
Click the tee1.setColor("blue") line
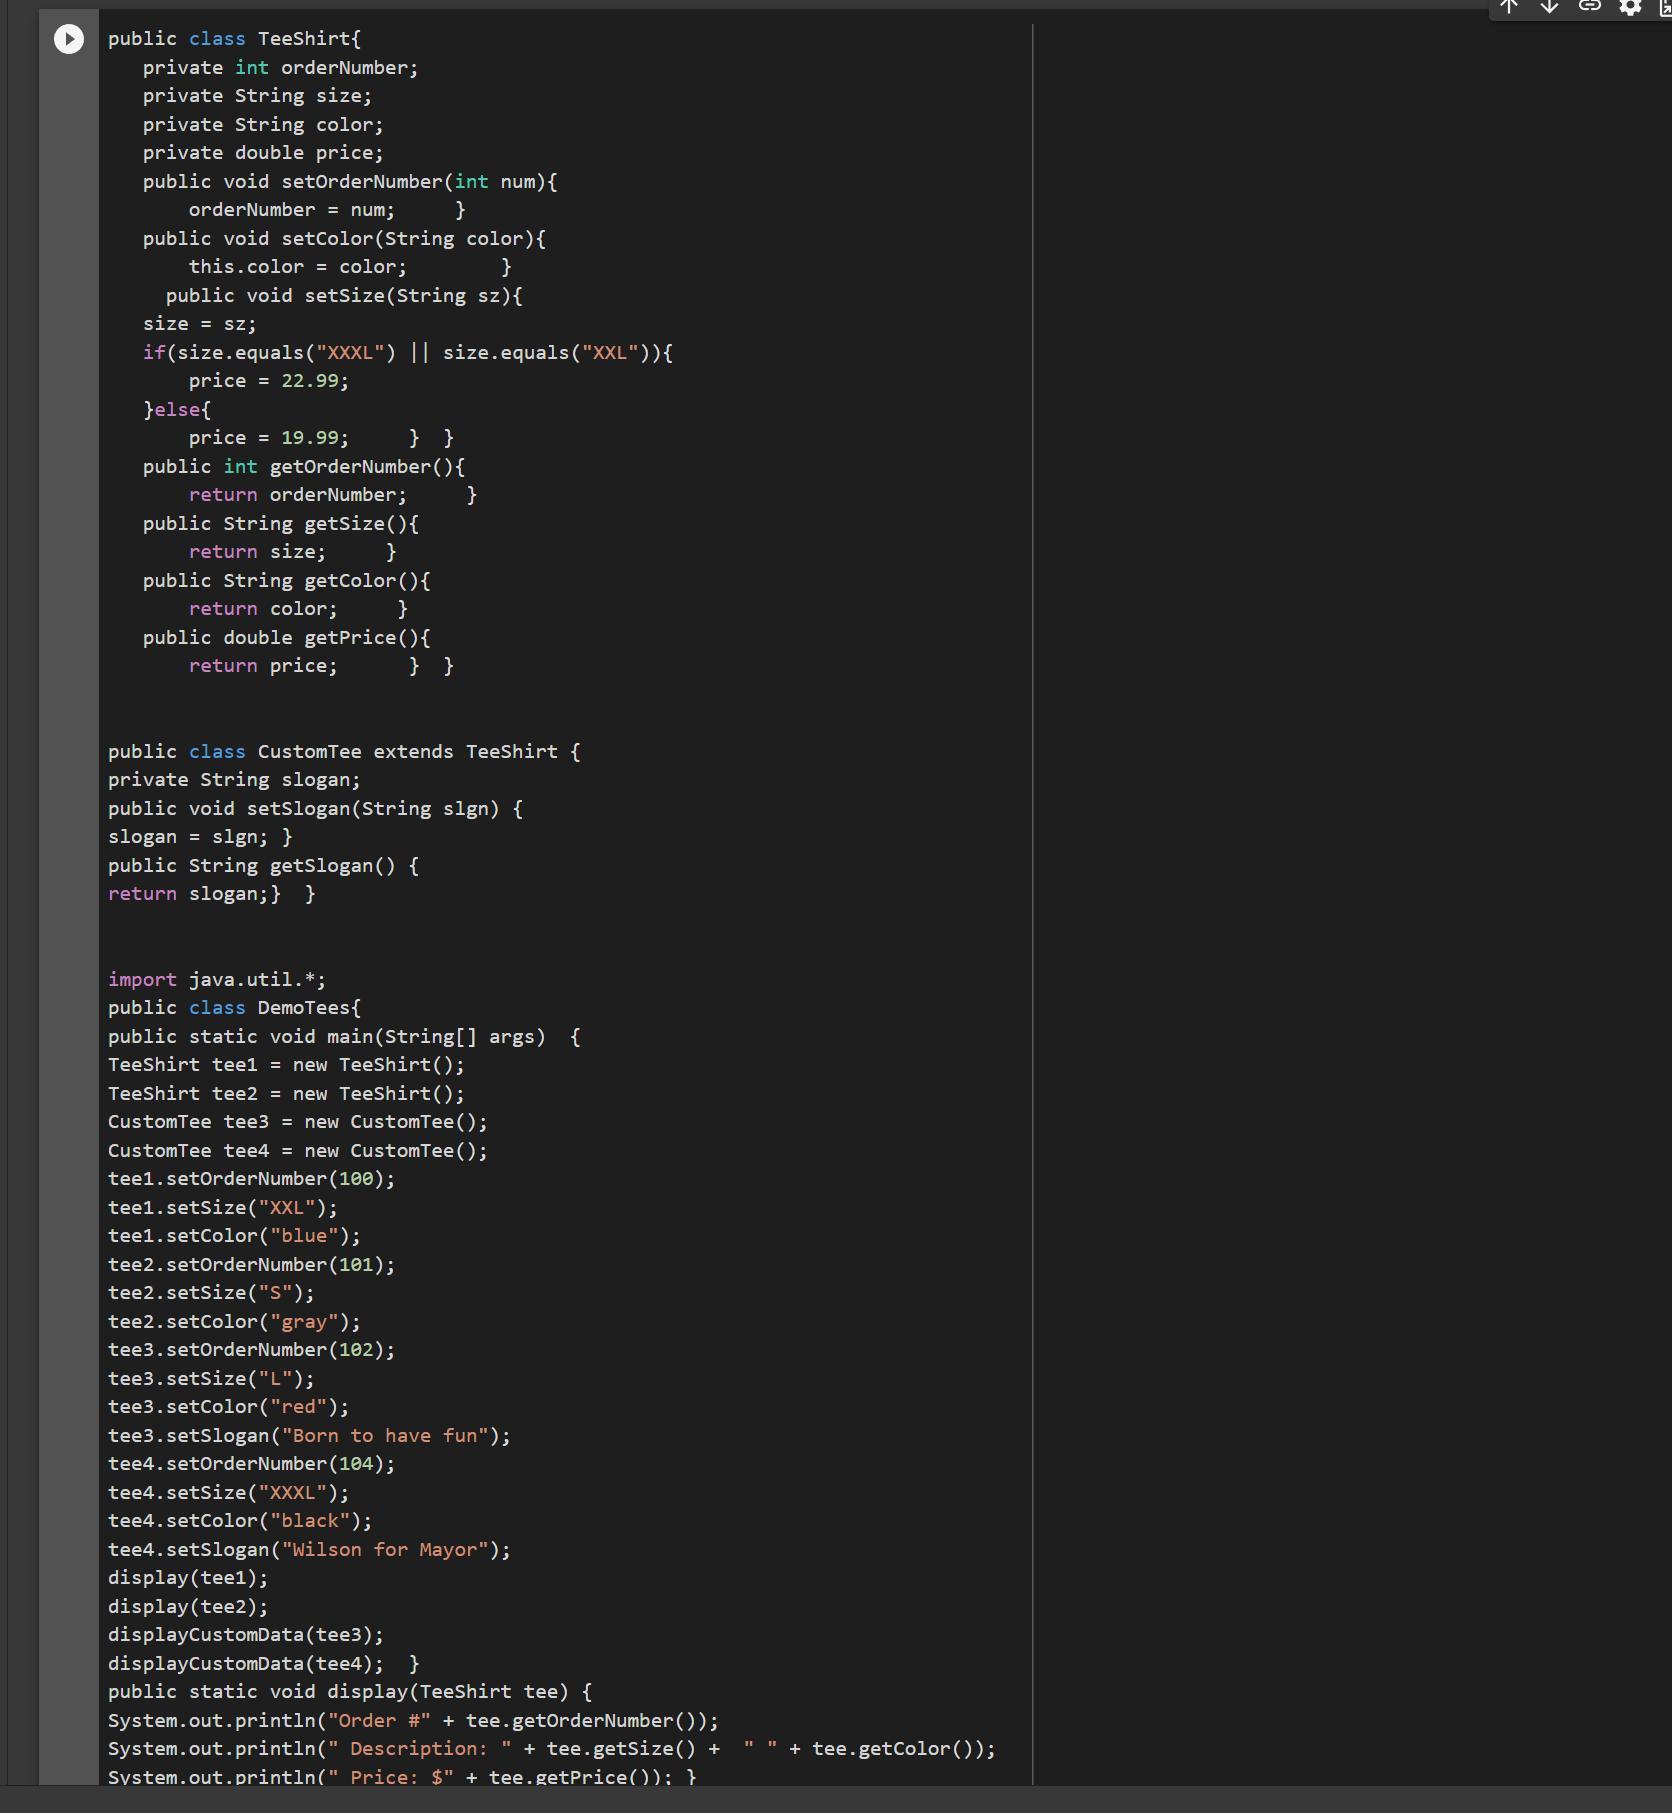(234, 1236)
